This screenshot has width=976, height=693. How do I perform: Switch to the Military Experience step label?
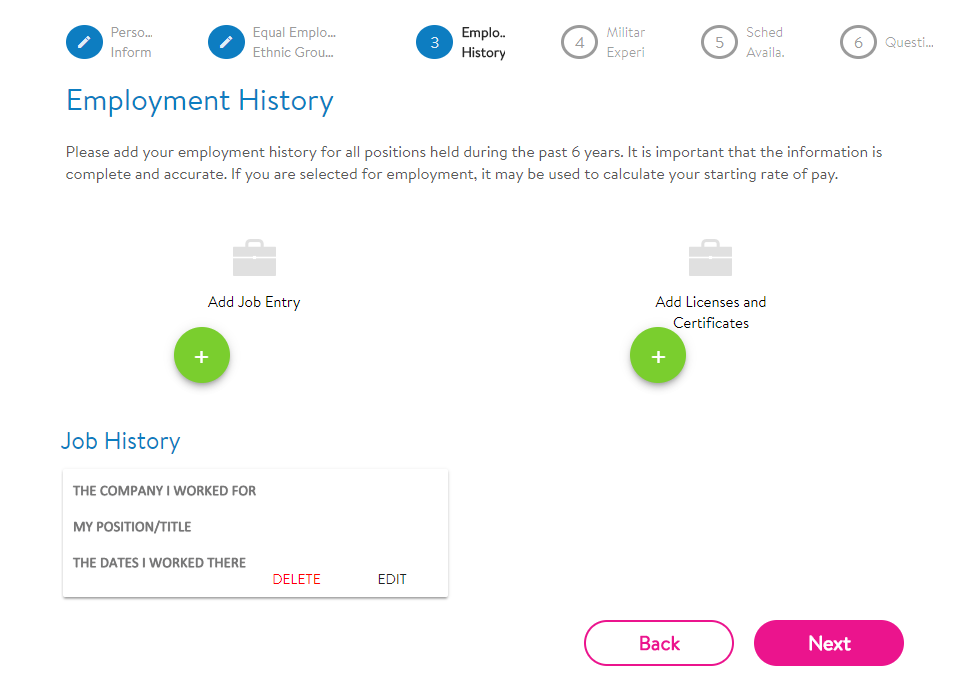626,42
